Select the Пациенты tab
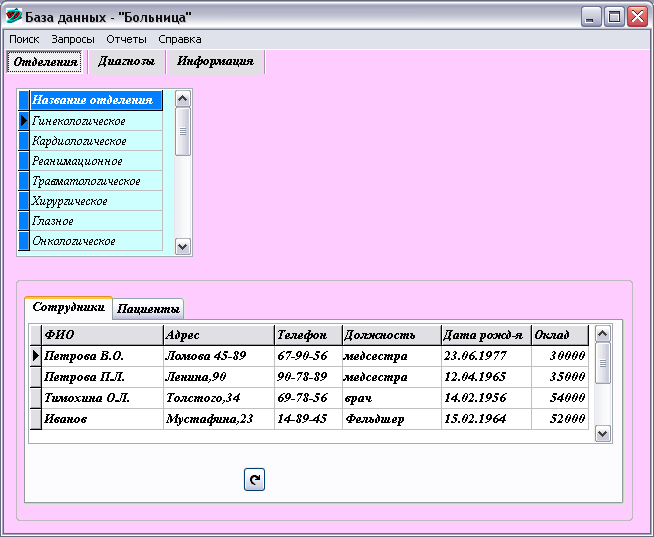 click(x=148, y=309)
